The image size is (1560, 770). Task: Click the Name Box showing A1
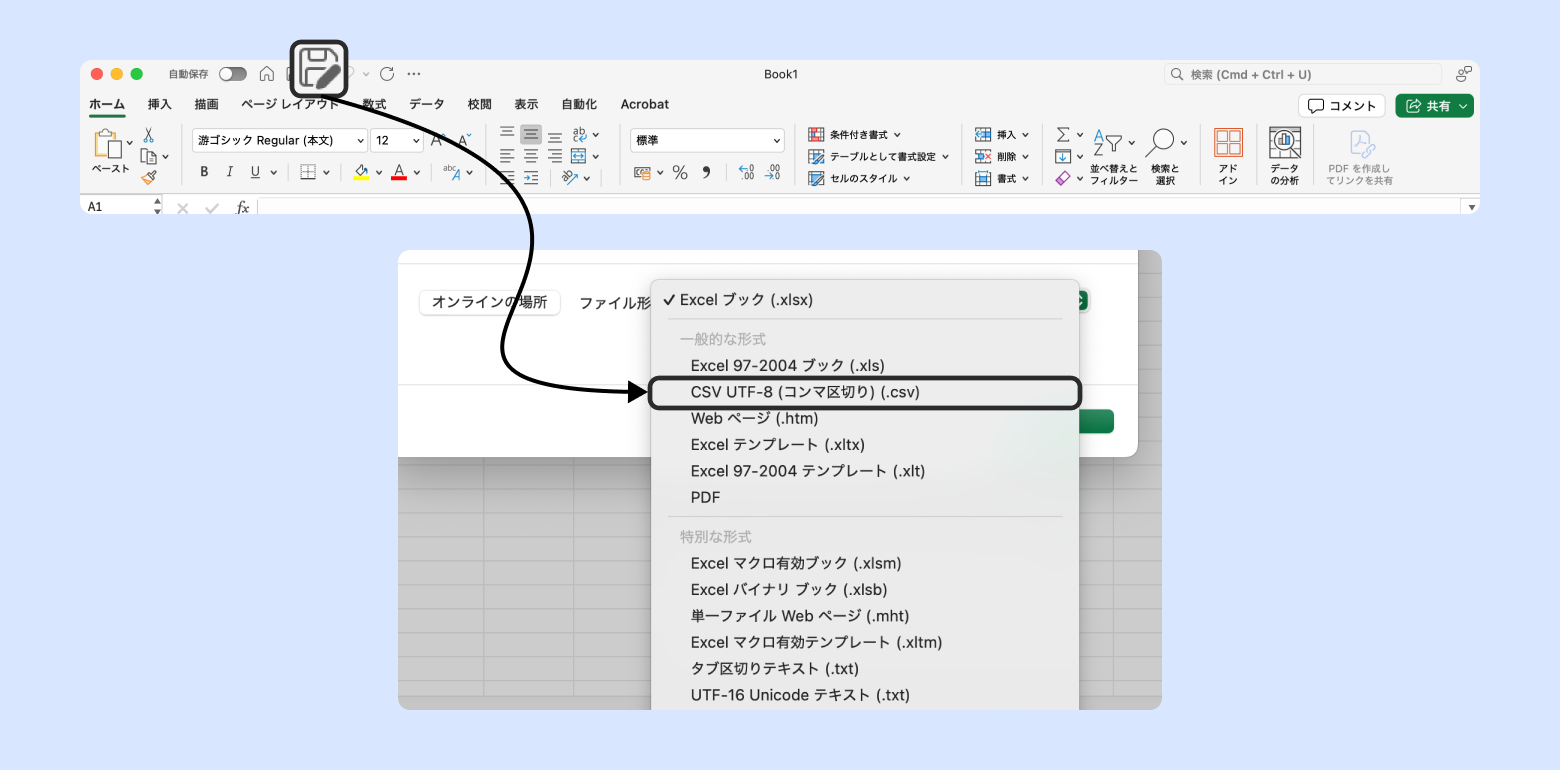[117, 207]
